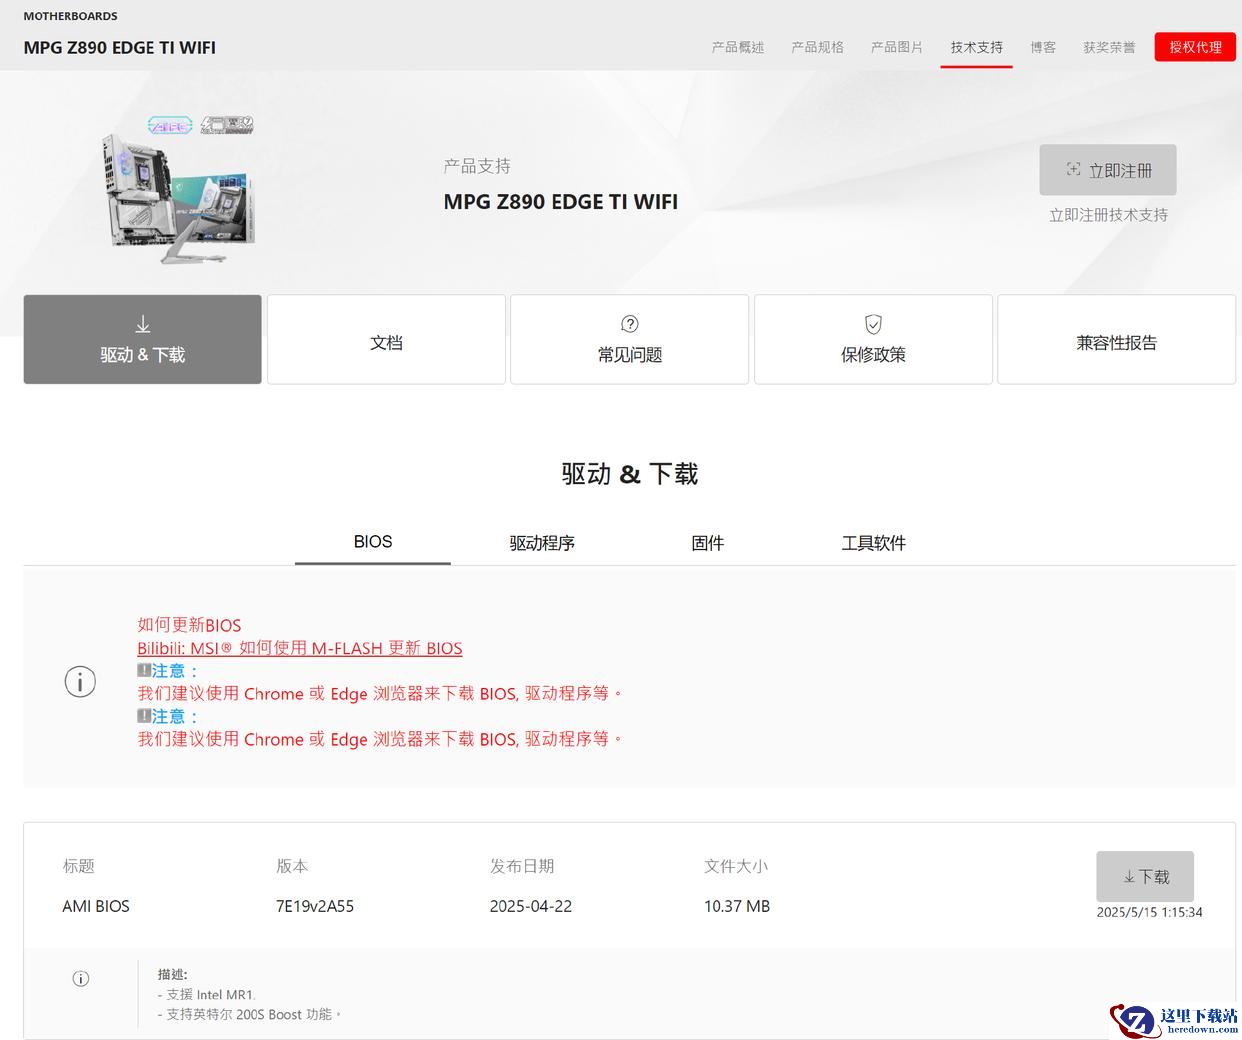Open Bilibili M-FLASH BIOS update link

point(300,648)
